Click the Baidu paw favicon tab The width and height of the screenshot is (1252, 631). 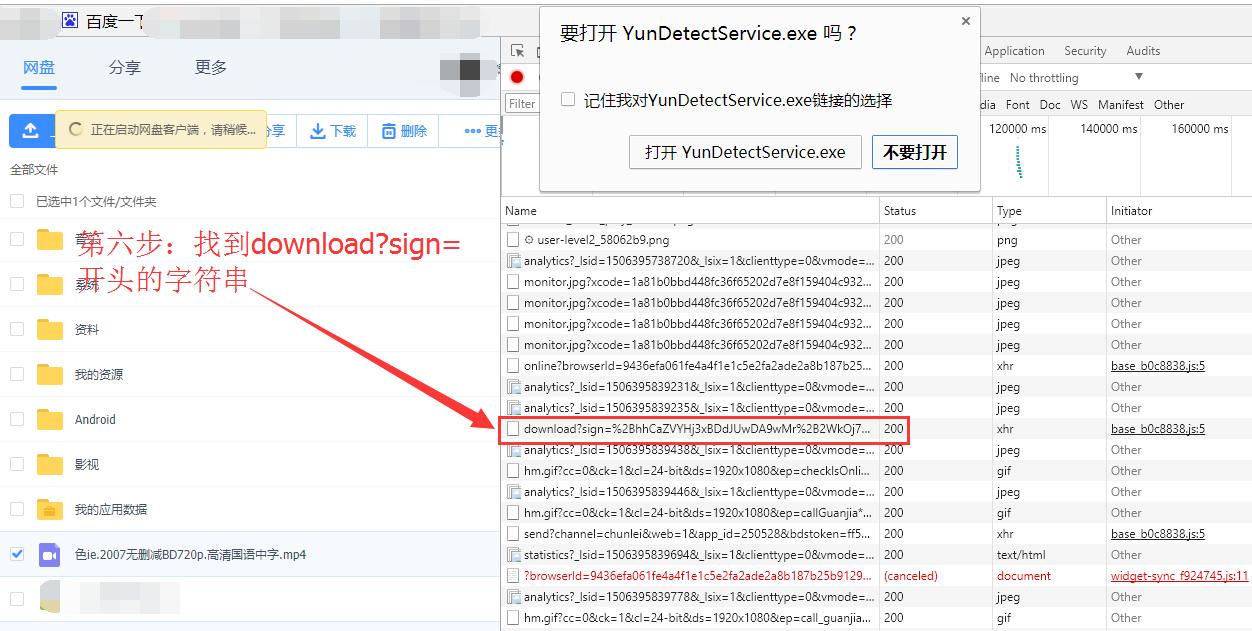pyautogui.click(x=70, y=20)
